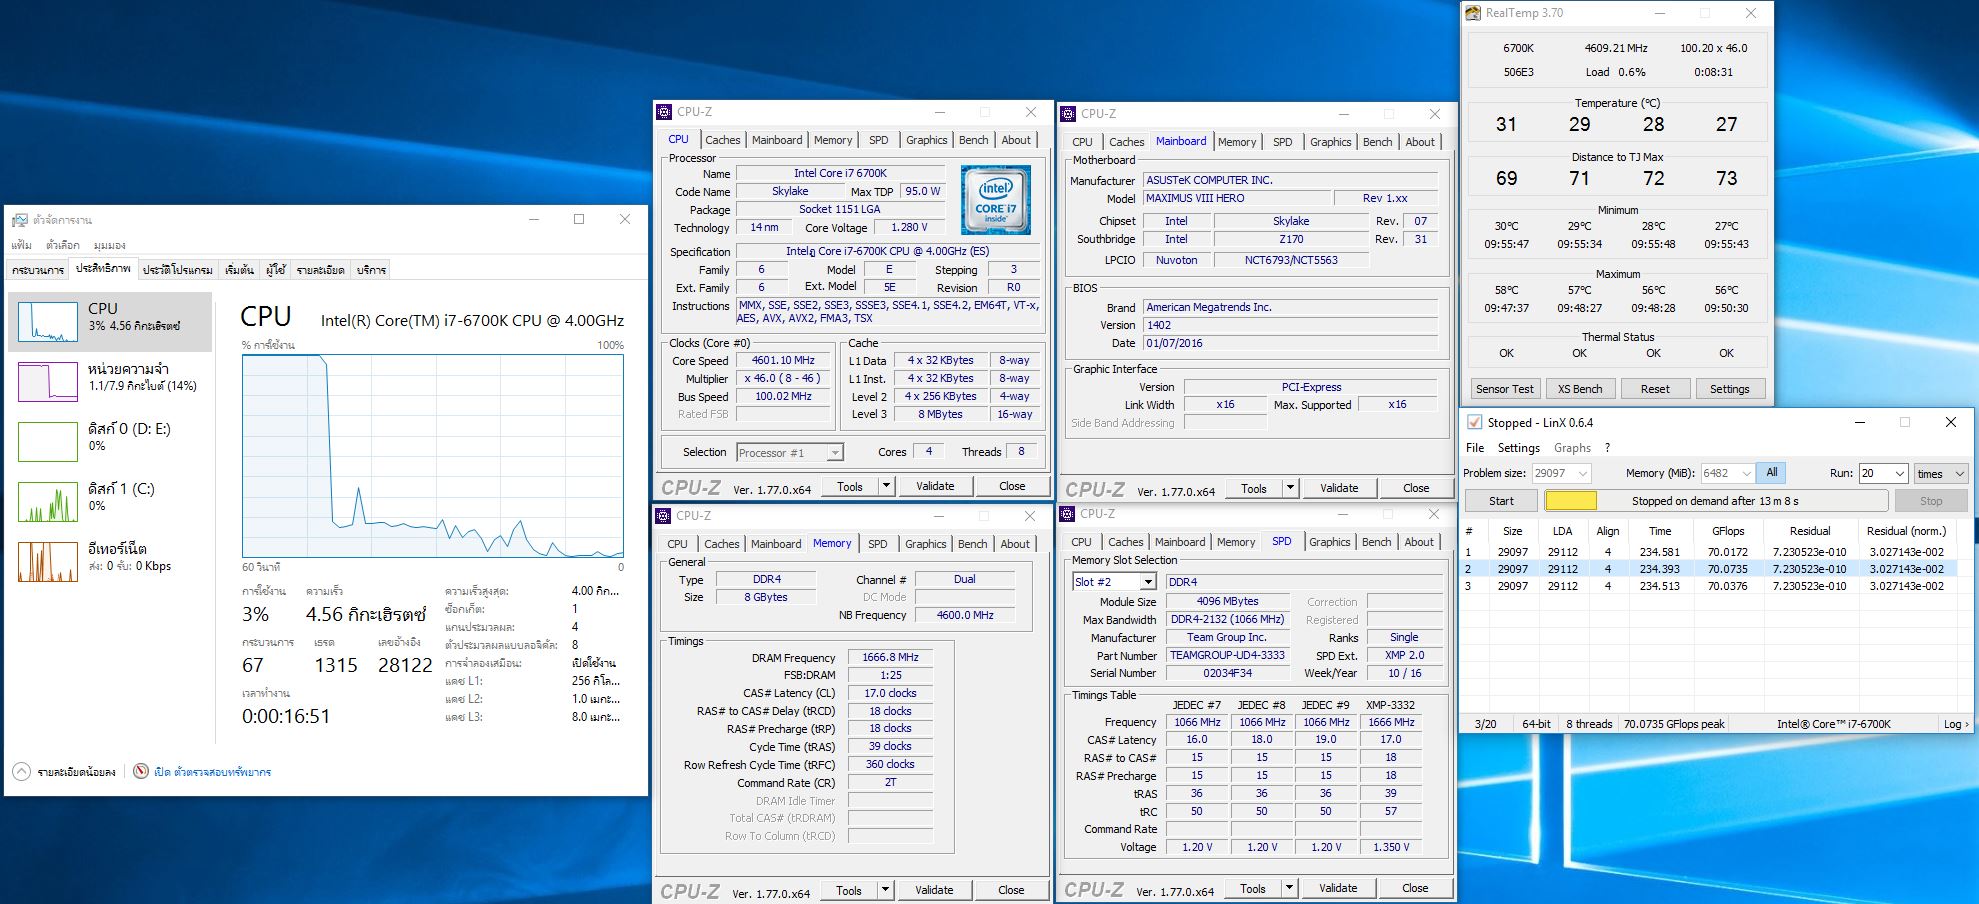Select the Ethernet graph thumbnail in sidebar
This screenshot has width=1979, height=904.
(x=47, y=561)
